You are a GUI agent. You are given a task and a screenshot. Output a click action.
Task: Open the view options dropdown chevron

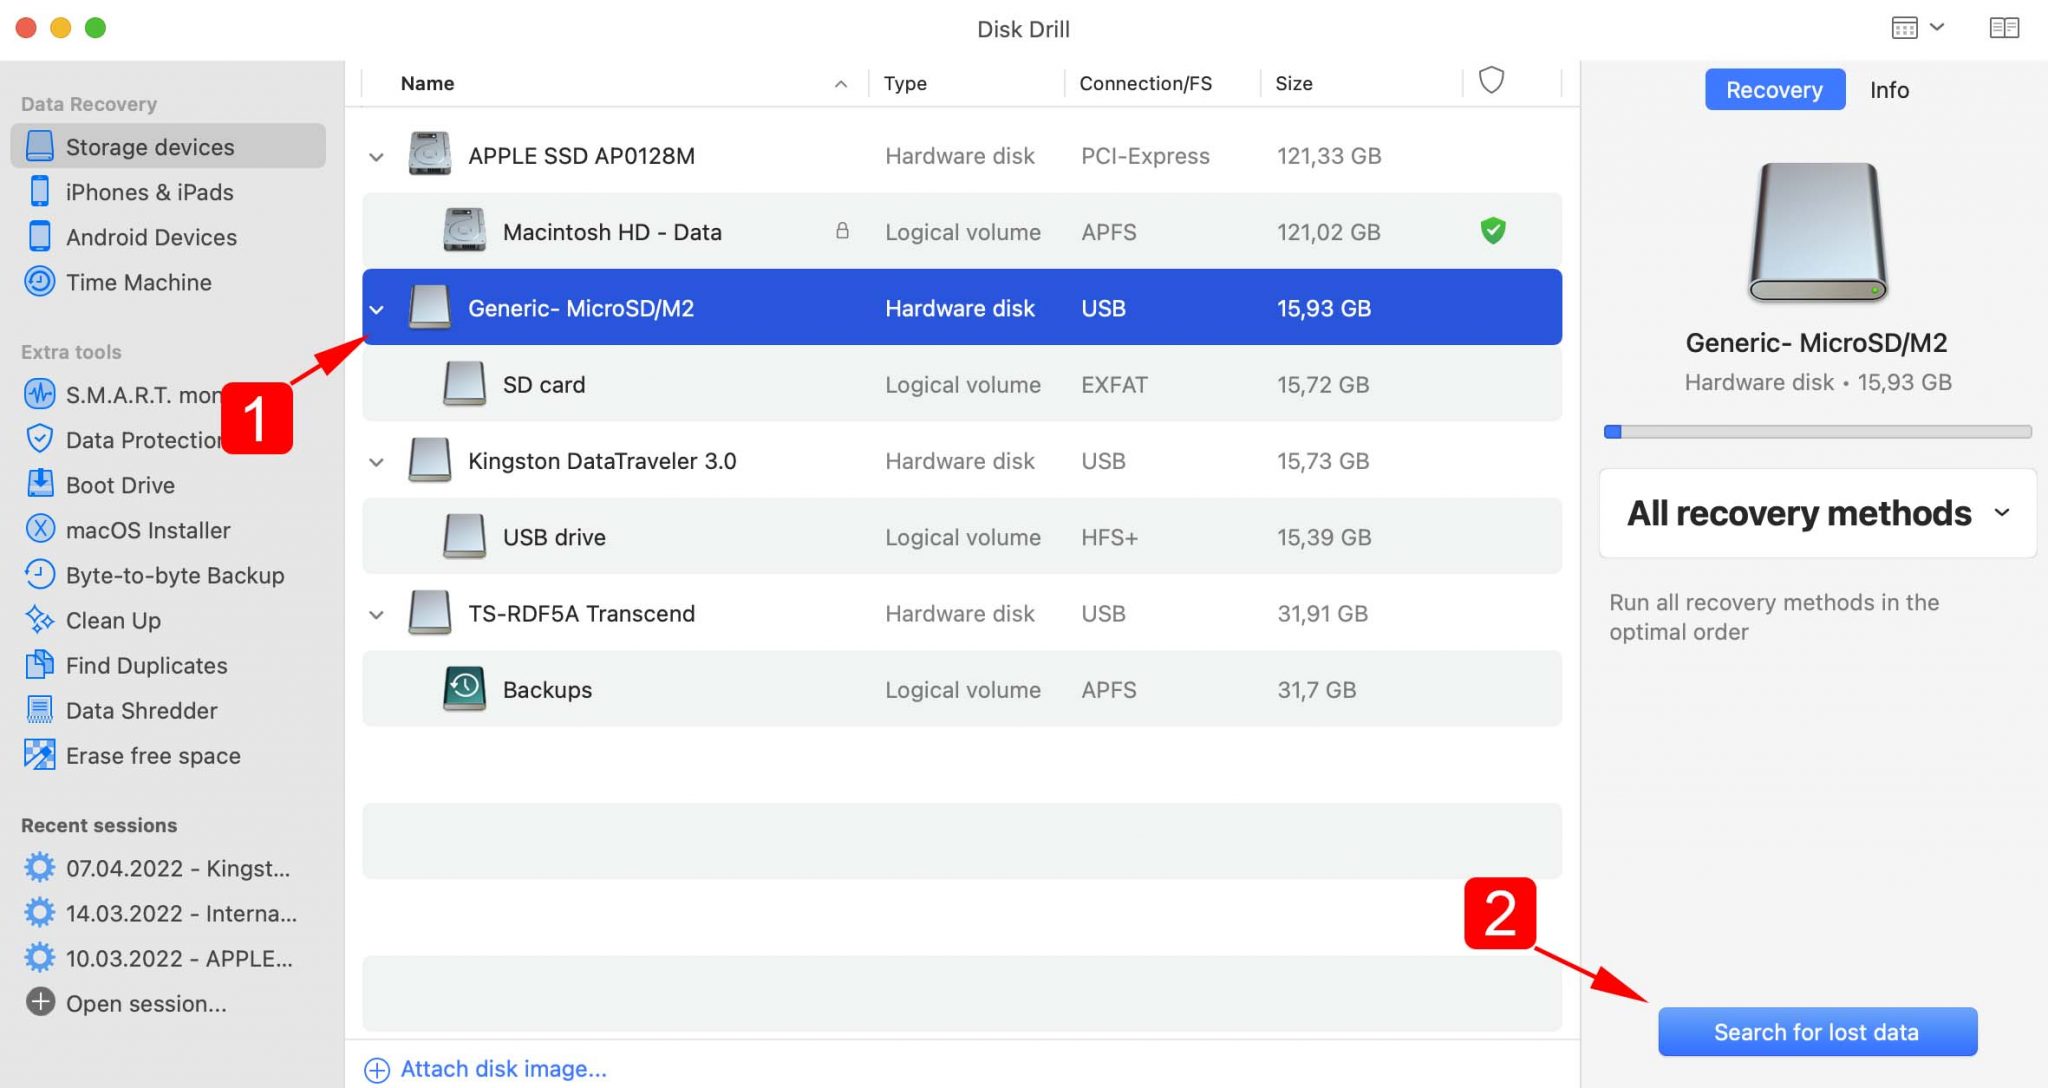coord(1937,28)
